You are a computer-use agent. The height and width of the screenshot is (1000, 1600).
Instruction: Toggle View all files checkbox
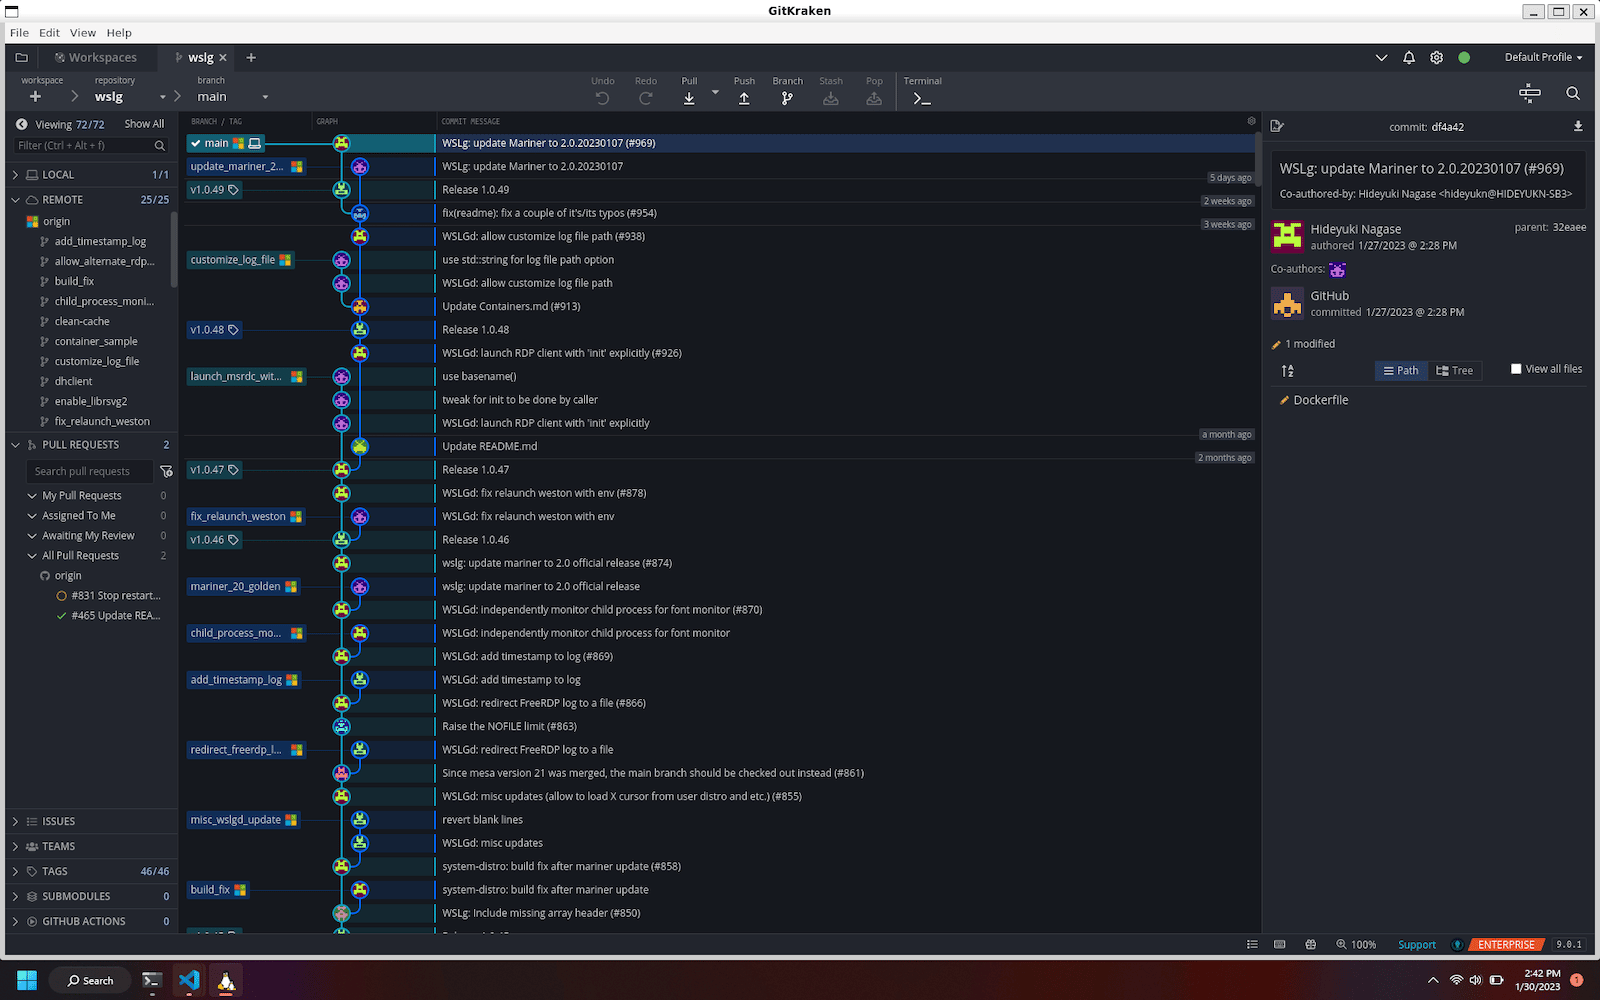[x=1516, y=368]
